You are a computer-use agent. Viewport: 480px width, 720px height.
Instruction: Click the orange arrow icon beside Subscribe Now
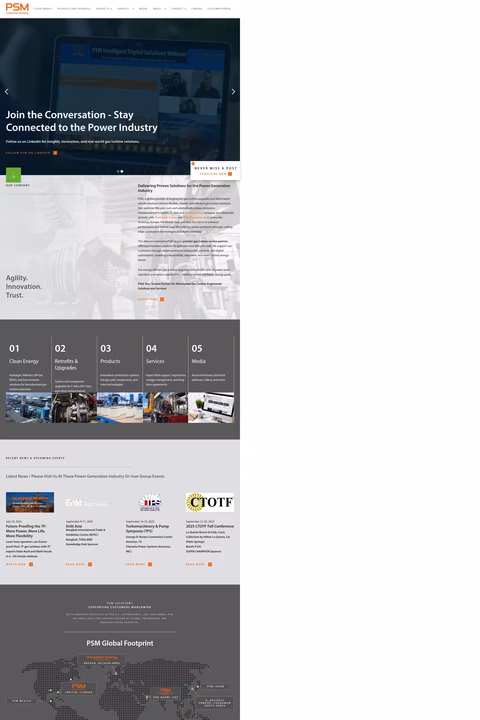[230, 174]
